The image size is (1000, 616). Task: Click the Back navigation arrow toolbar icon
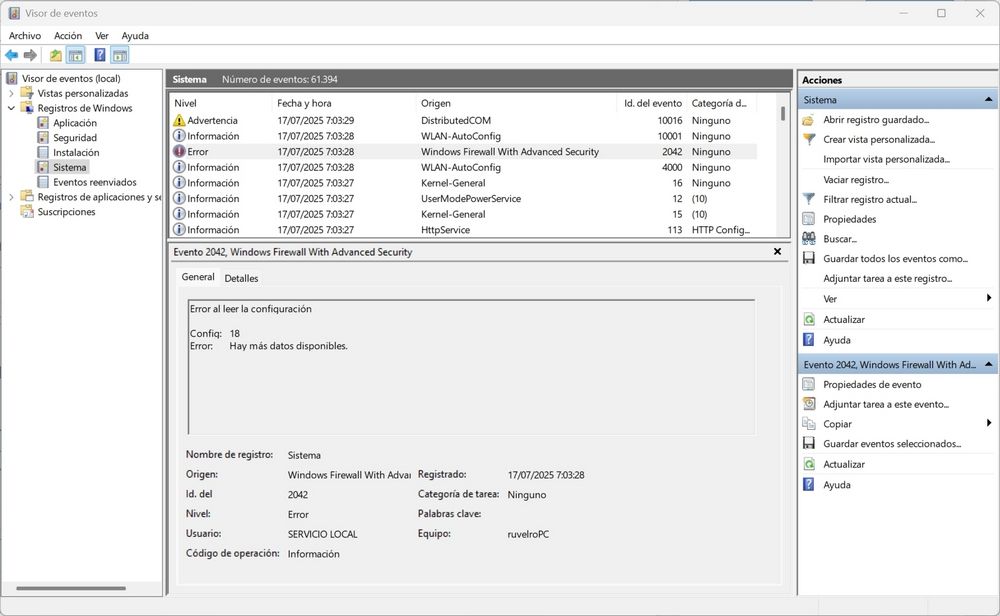[11, 55]
